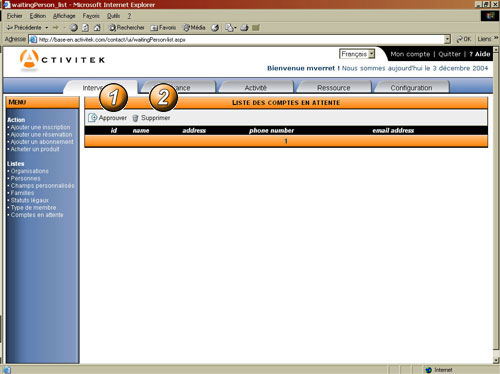The width and height of the screenshot is (500, 374).
Task: Click the id column header
Action: (x=114, y=130)
